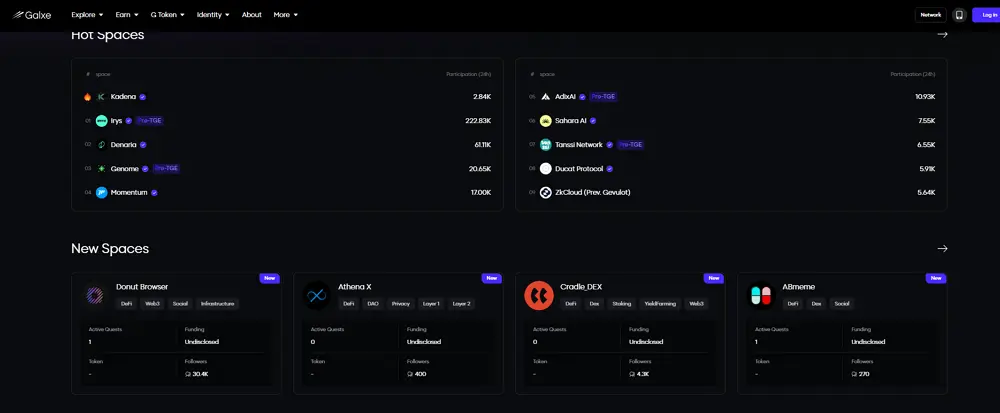Click the Denaria space logo

101,145
